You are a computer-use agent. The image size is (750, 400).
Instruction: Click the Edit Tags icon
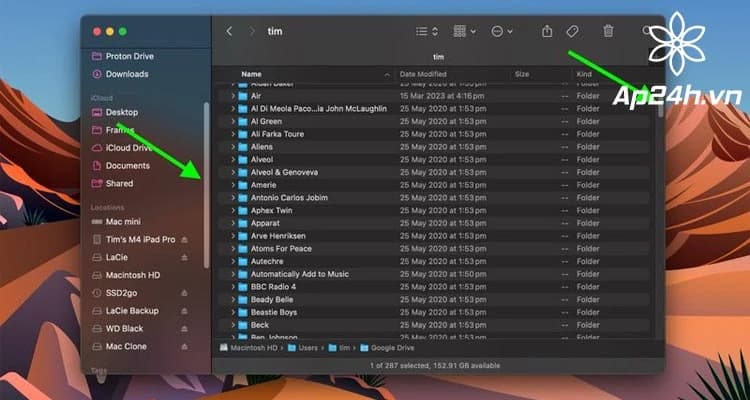click(572, 32)
